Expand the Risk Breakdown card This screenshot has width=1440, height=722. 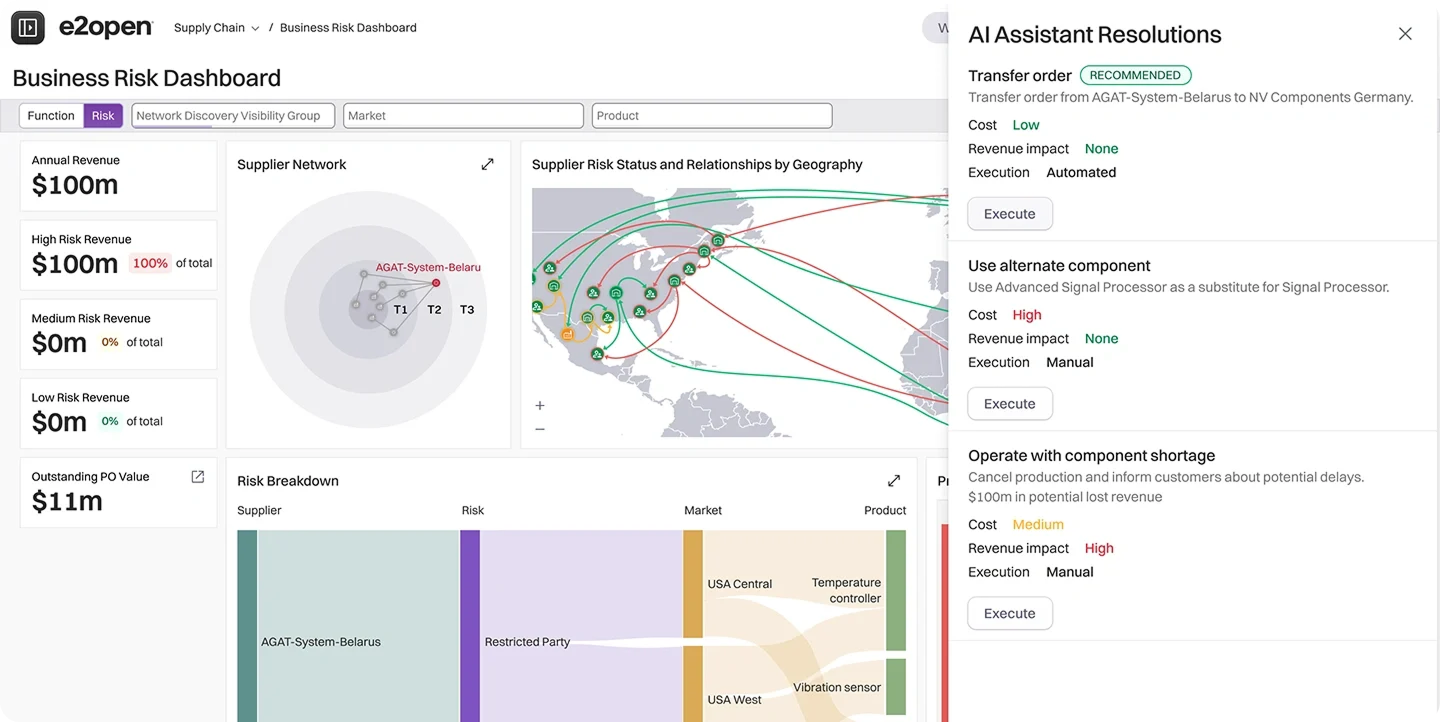[x=894, y=481]
